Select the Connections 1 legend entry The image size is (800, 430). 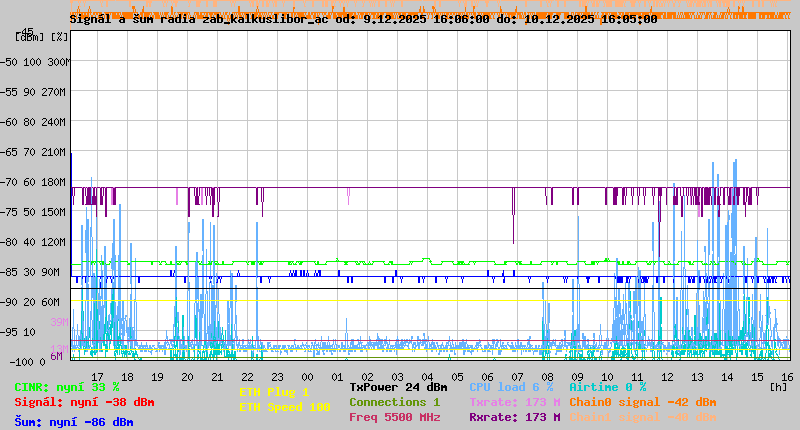click(x=394, y=402)
